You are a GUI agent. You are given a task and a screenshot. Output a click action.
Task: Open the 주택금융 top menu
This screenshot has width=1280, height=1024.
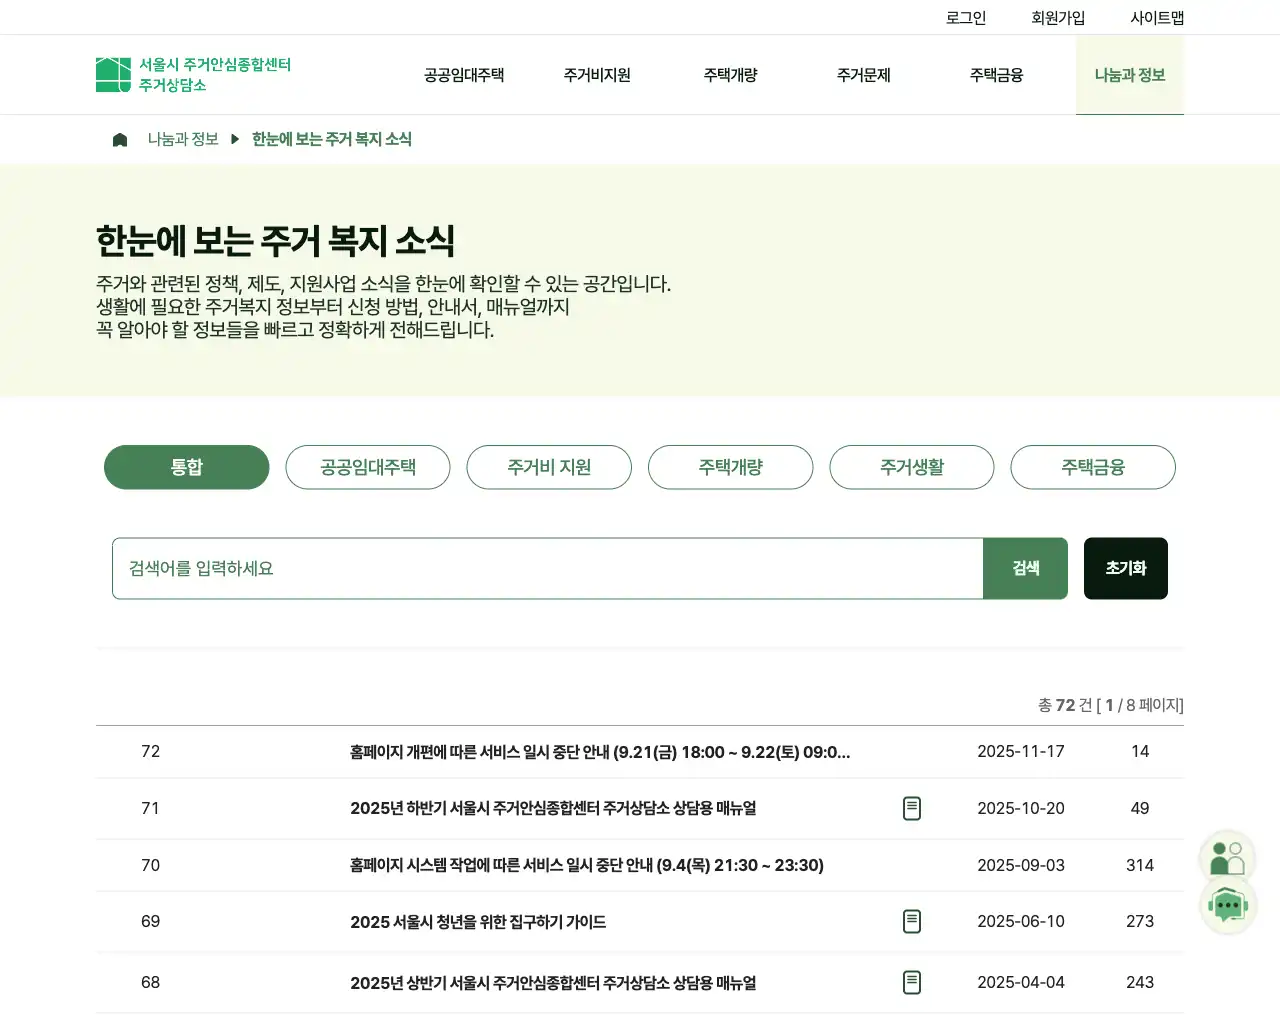pos(996,75)
